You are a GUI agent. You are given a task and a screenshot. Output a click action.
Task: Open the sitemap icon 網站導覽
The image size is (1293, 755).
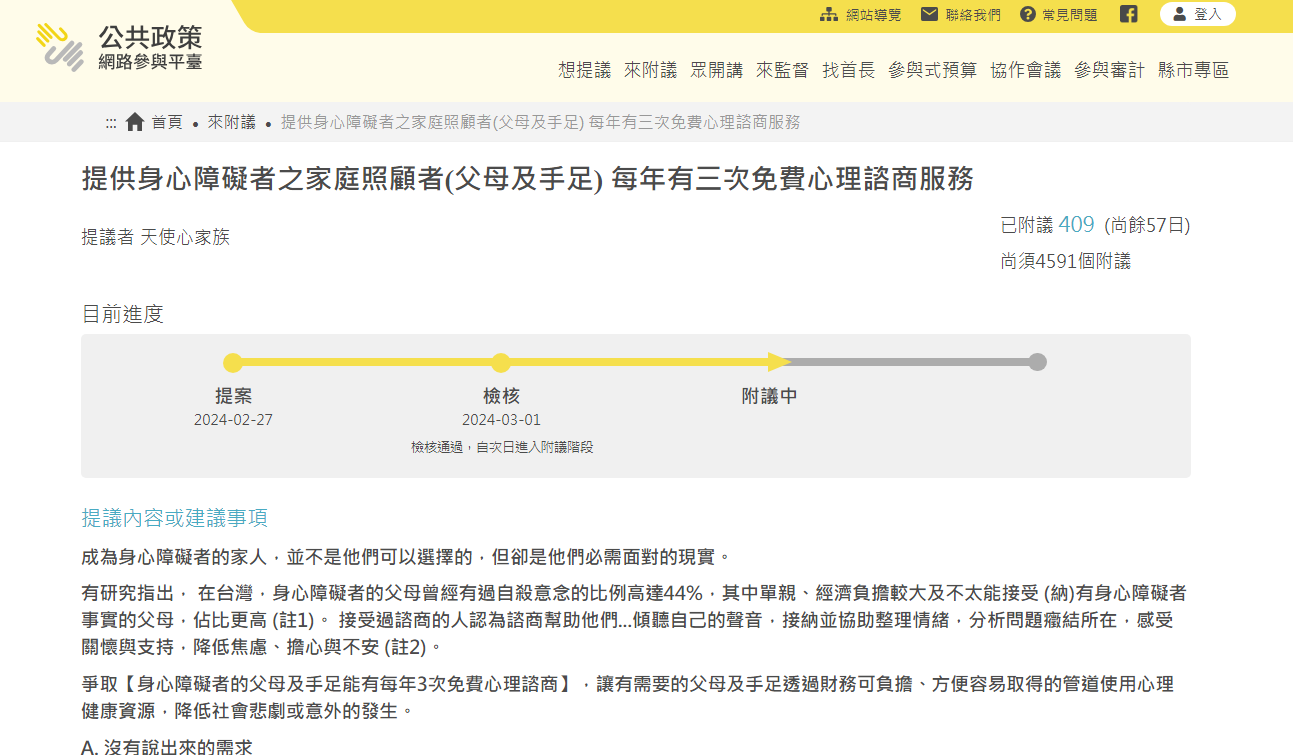(x=829, y=14)
